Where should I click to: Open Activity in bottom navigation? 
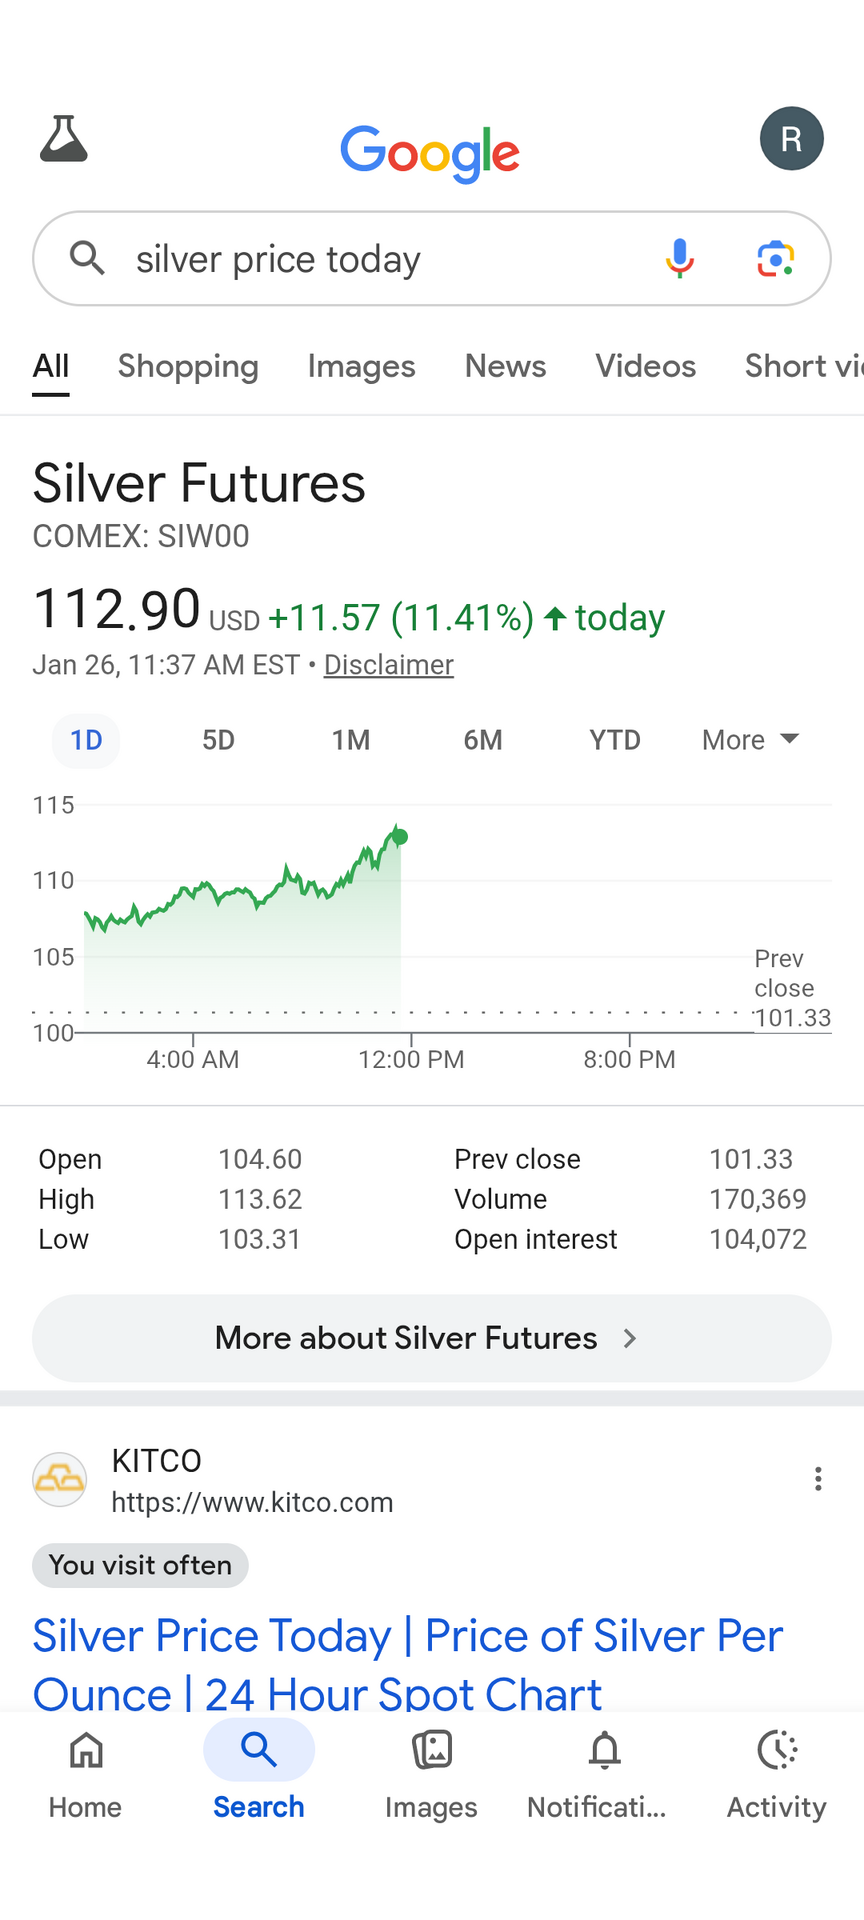tap(776, 1775)
